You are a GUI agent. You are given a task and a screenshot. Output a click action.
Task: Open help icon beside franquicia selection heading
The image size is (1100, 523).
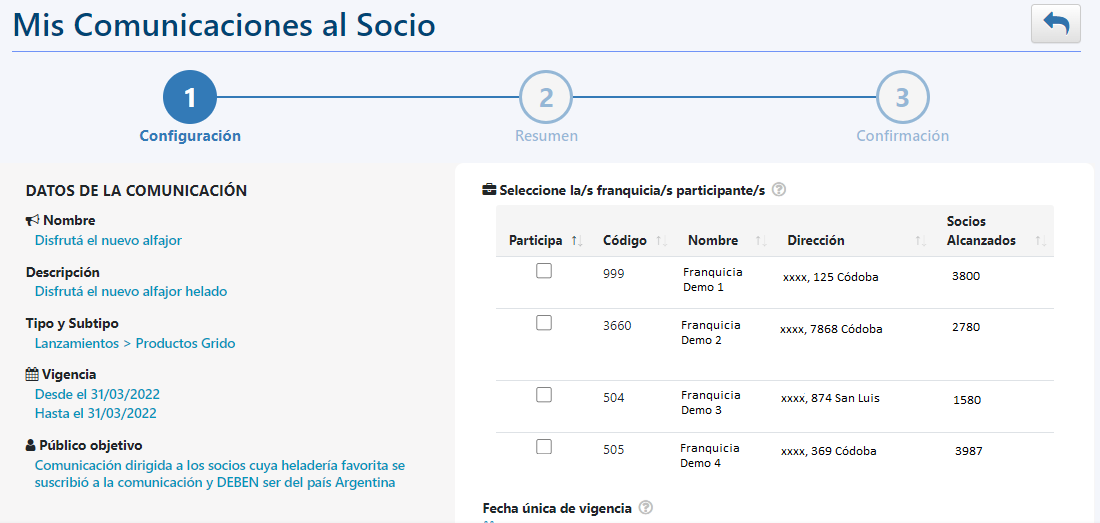tap(778, 190)
